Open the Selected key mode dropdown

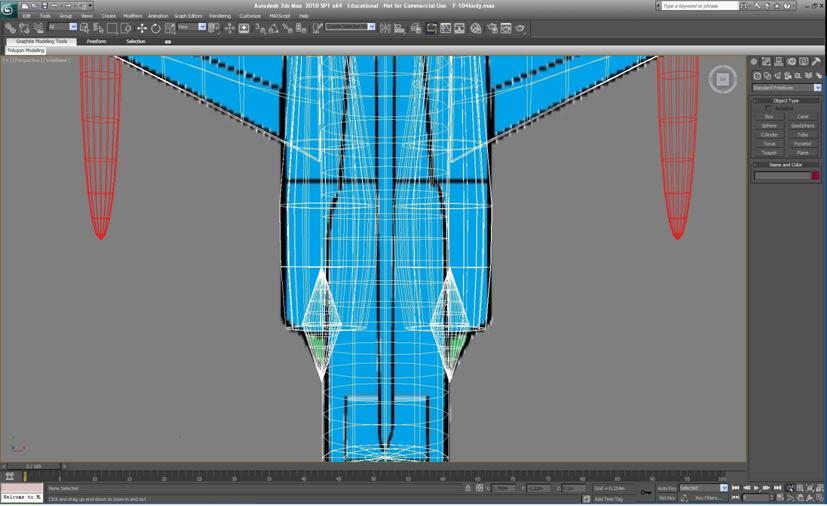pyautogui.click(x=704, y=488)
